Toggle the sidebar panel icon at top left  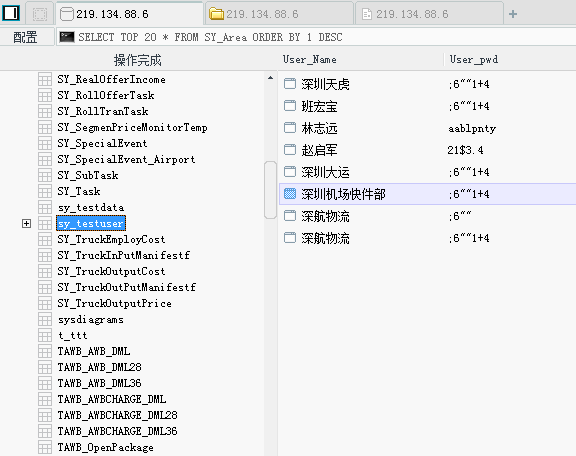11,14
